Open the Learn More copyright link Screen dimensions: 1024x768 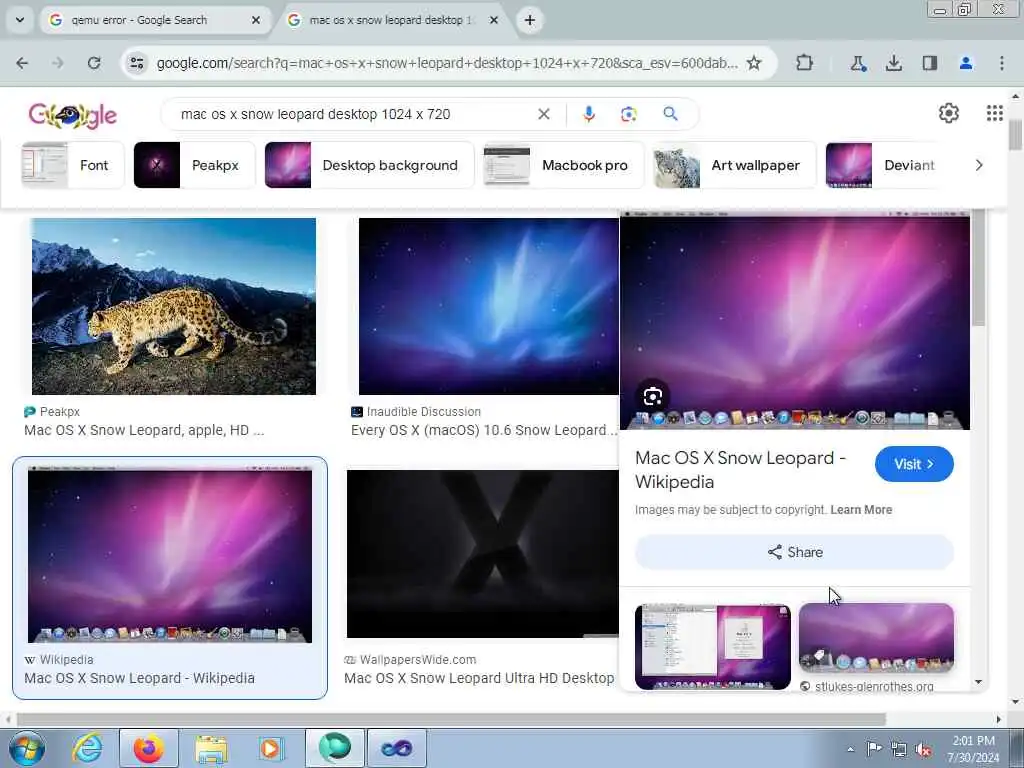(861, 510)
